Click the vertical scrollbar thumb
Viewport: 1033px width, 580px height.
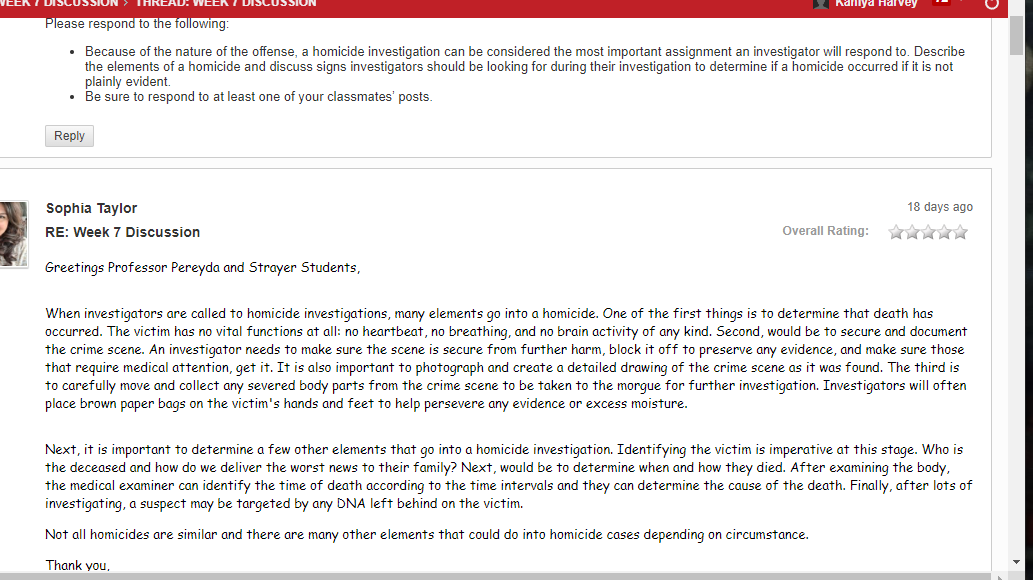click(1016, 36)
